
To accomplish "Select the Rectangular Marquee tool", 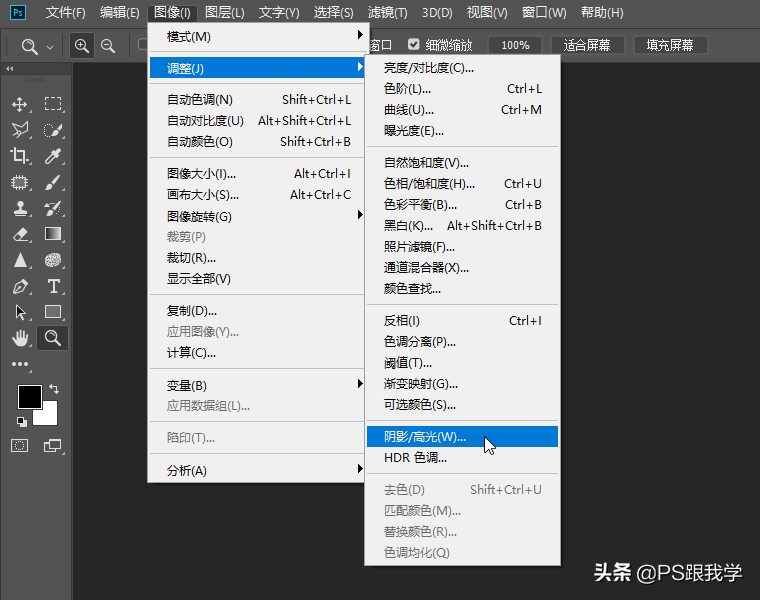I will (53, 104).
